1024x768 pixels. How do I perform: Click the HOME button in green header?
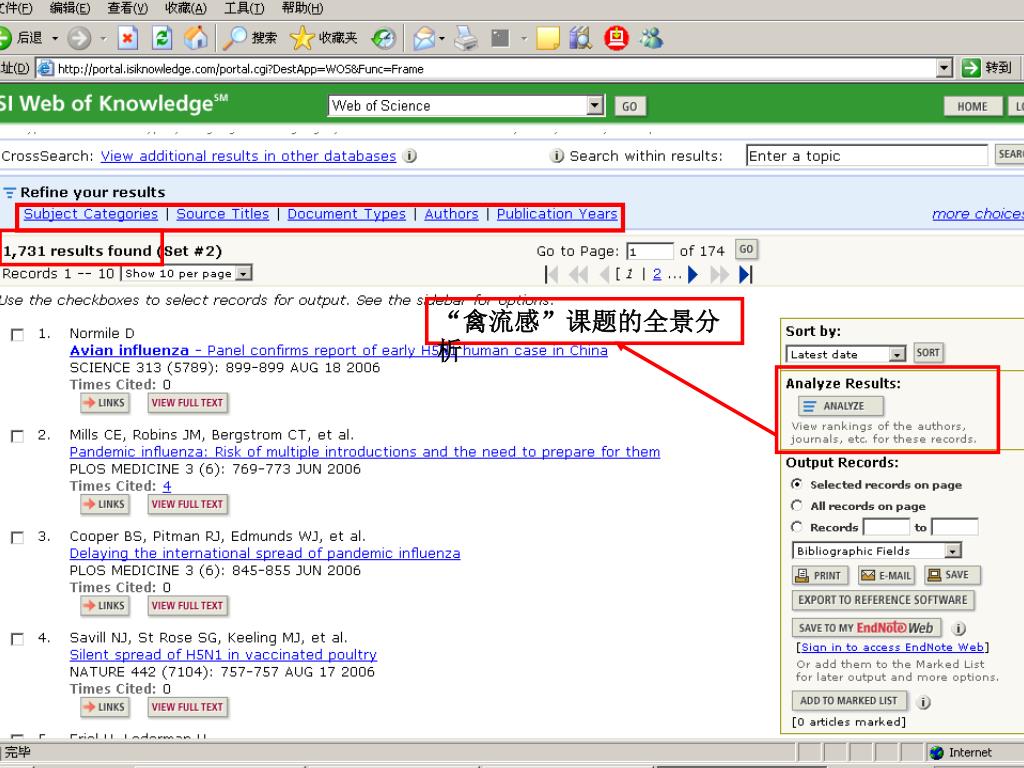point(972,106)
